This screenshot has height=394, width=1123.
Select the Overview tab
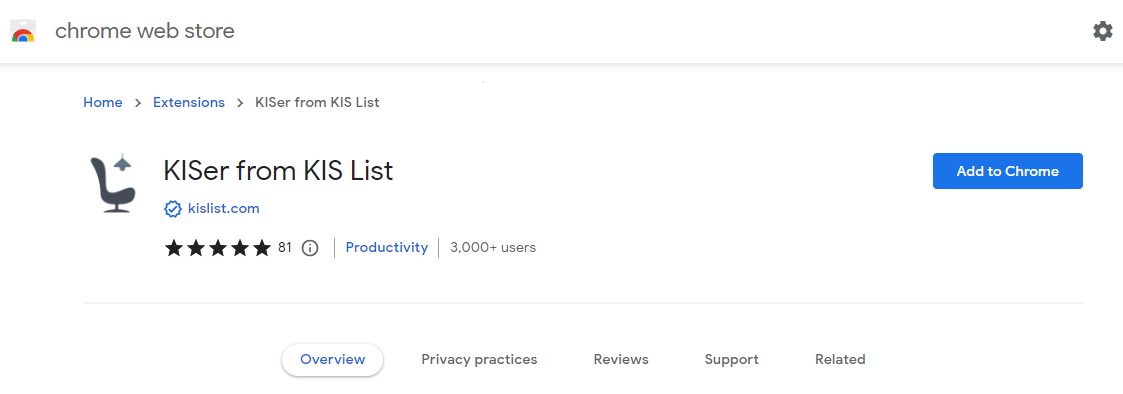(x=332, y=360)
